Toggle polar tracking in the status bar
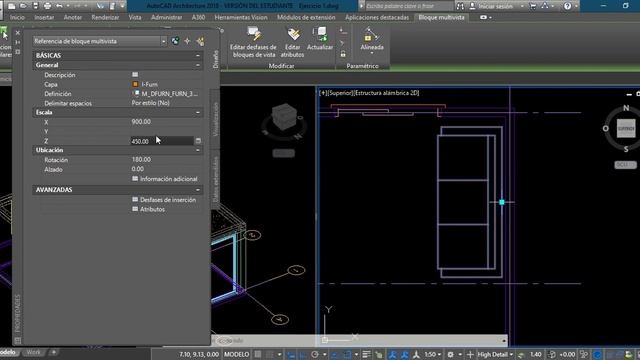Image resolution: width=640 pixels, height=360 pixels. [x=315, y=354]
